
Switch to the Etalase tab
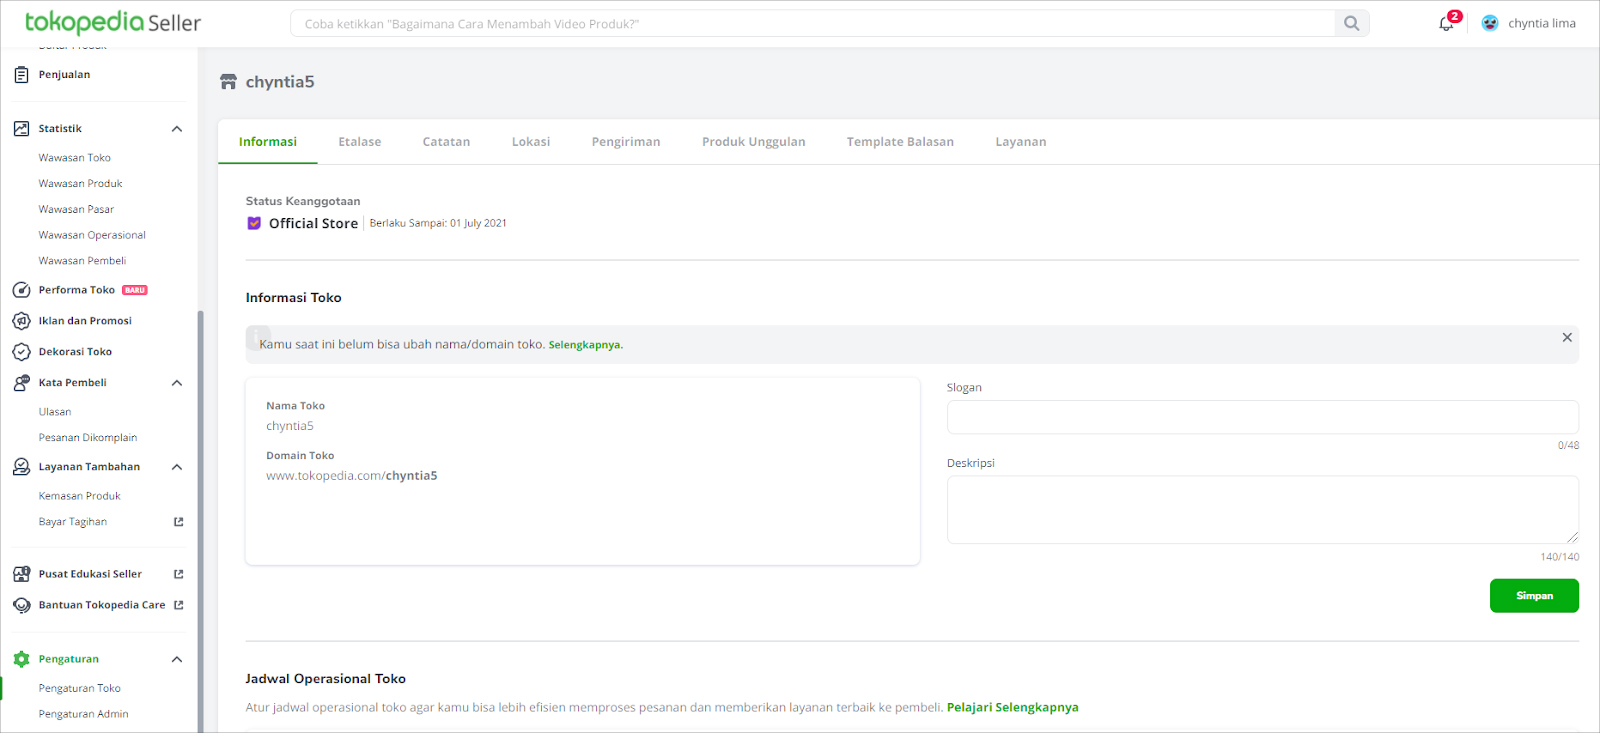[x=360, y=142]
